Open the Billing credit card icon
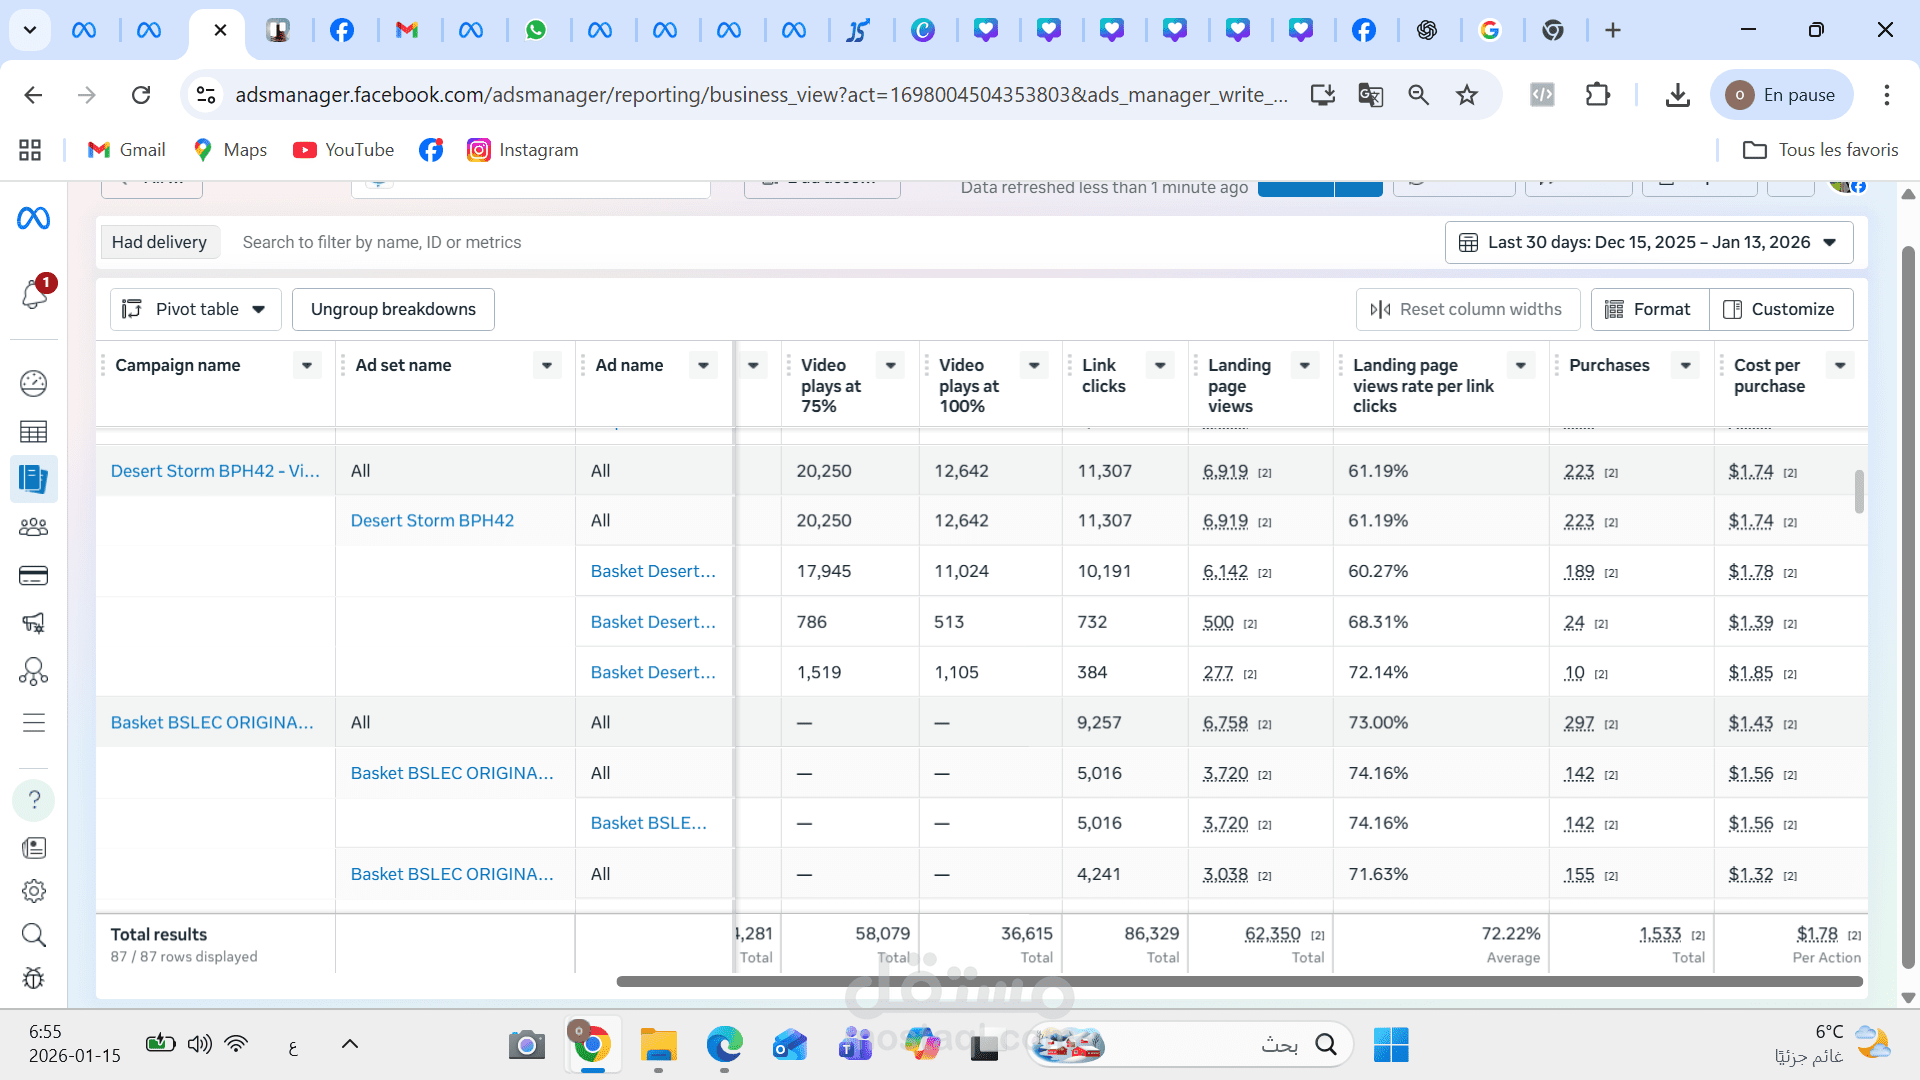The height and width of the screenshot is (1080, 1920). (34, 576)
